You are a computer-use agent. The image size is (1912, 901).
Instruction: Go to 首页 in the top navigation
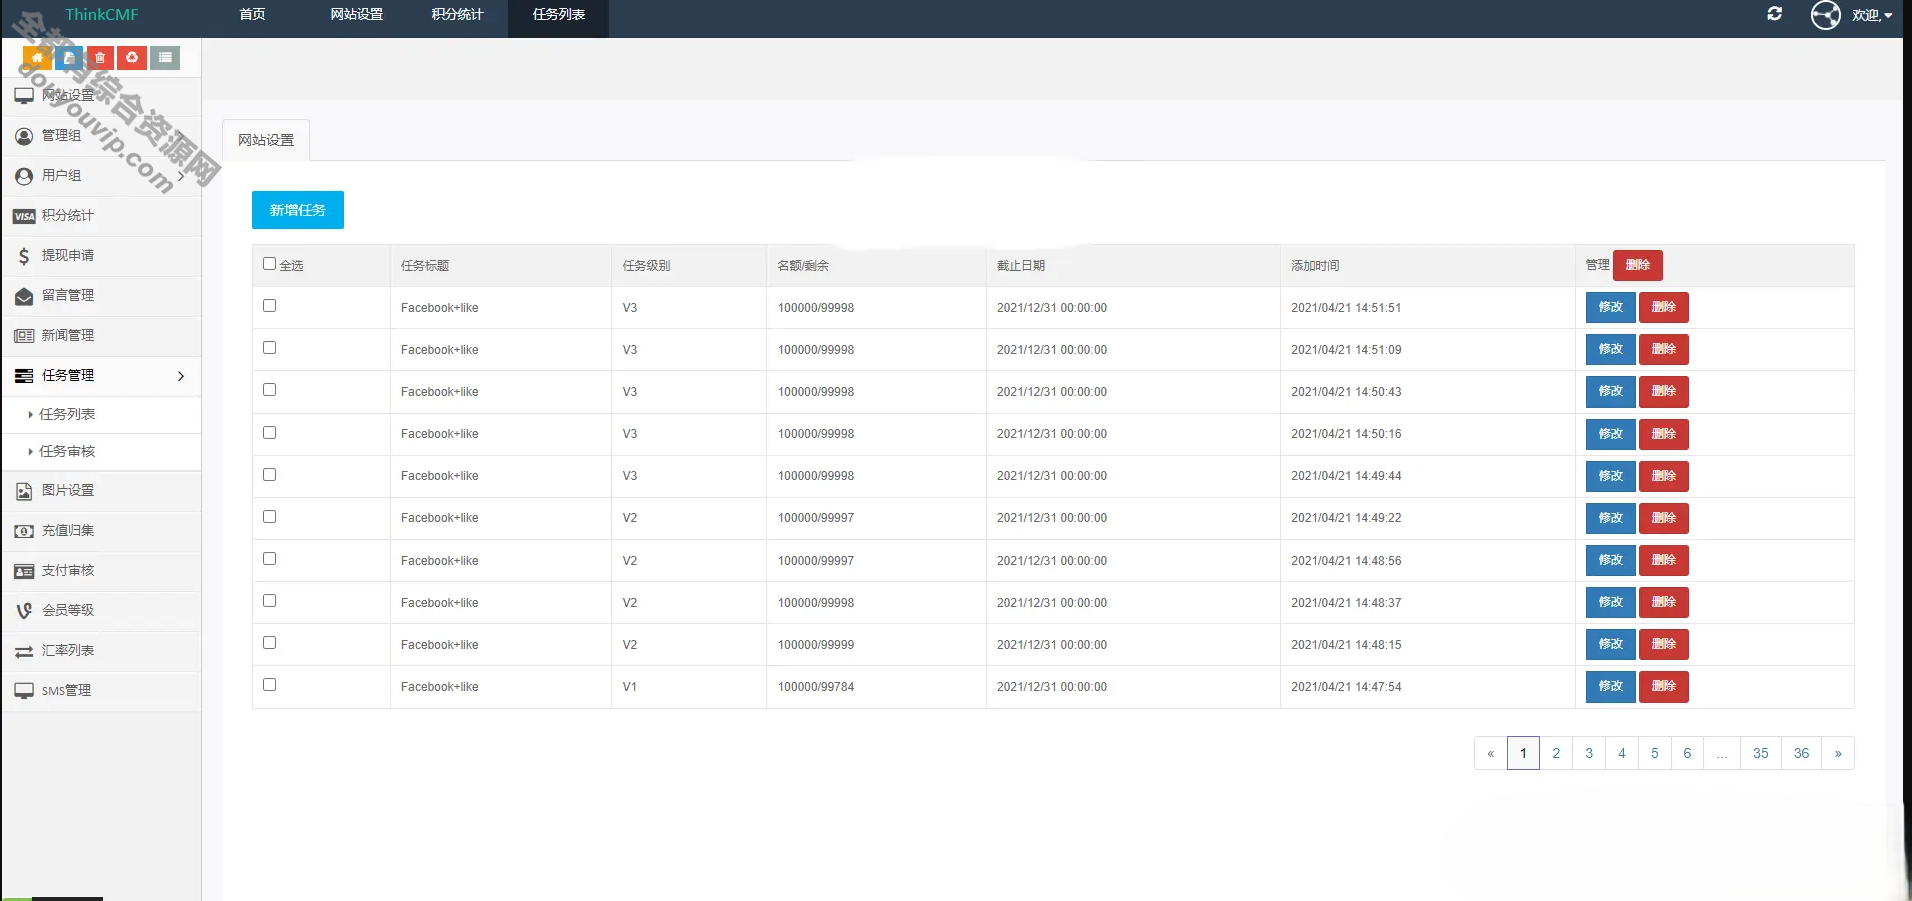pyautogui.click(x=253, y=14)
